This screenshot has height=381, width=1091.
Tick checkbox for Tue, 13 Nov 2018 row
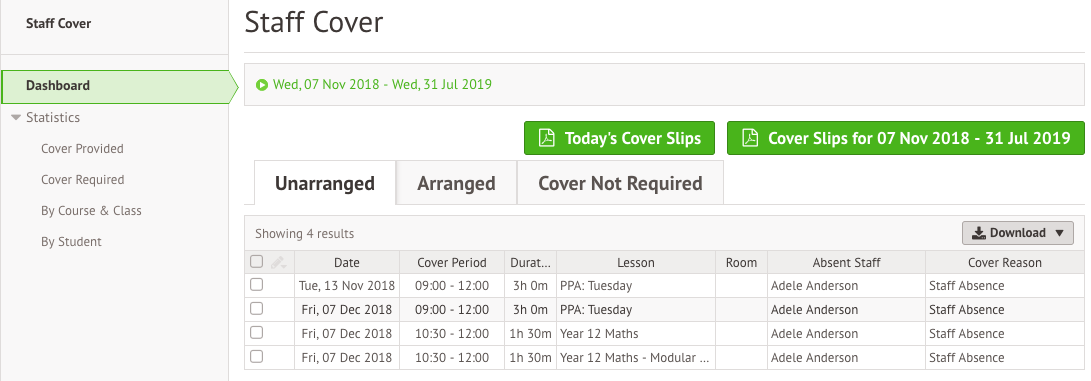(257, 284)
